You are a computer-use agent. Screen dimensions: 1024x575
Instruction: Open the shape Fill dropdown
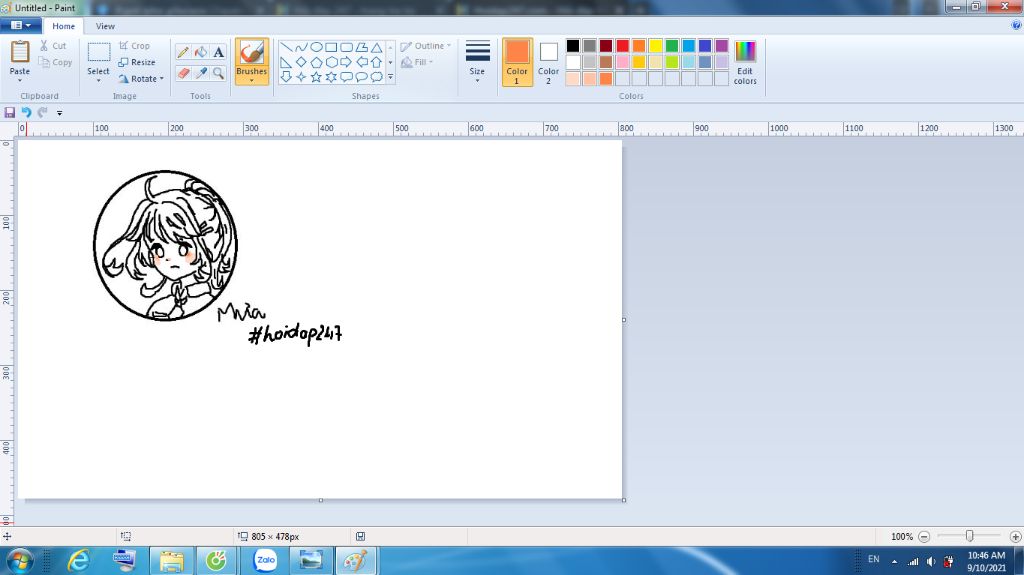coord(417,62)
